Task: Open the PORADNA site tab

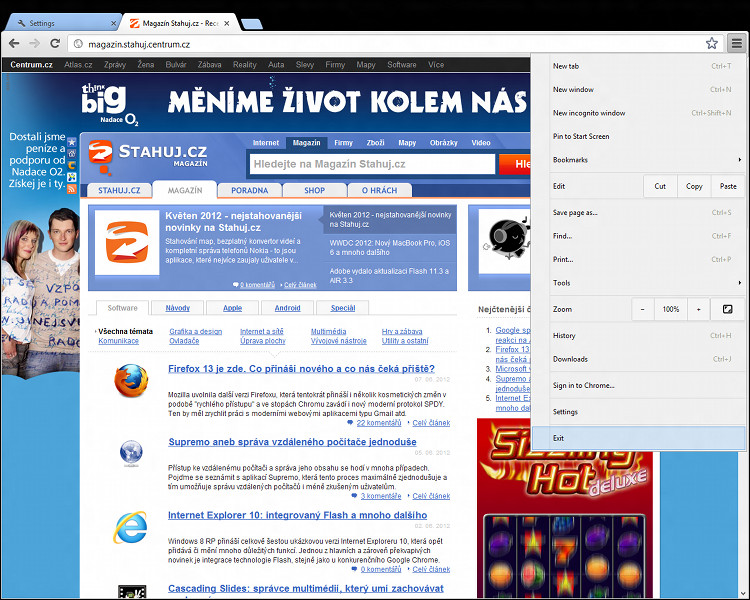Action: [250, 190]
